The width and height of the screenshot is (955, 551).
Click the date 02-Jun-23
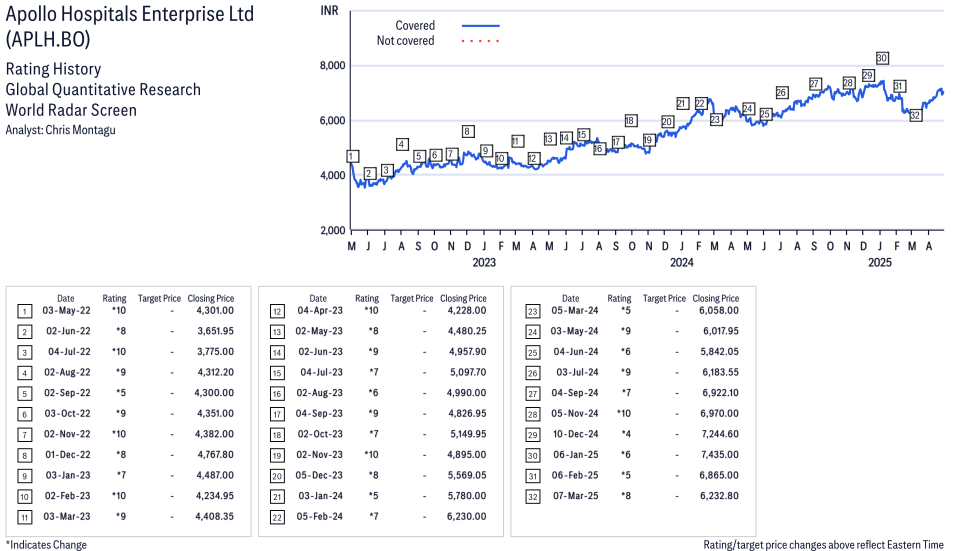[x=320, y=352]
